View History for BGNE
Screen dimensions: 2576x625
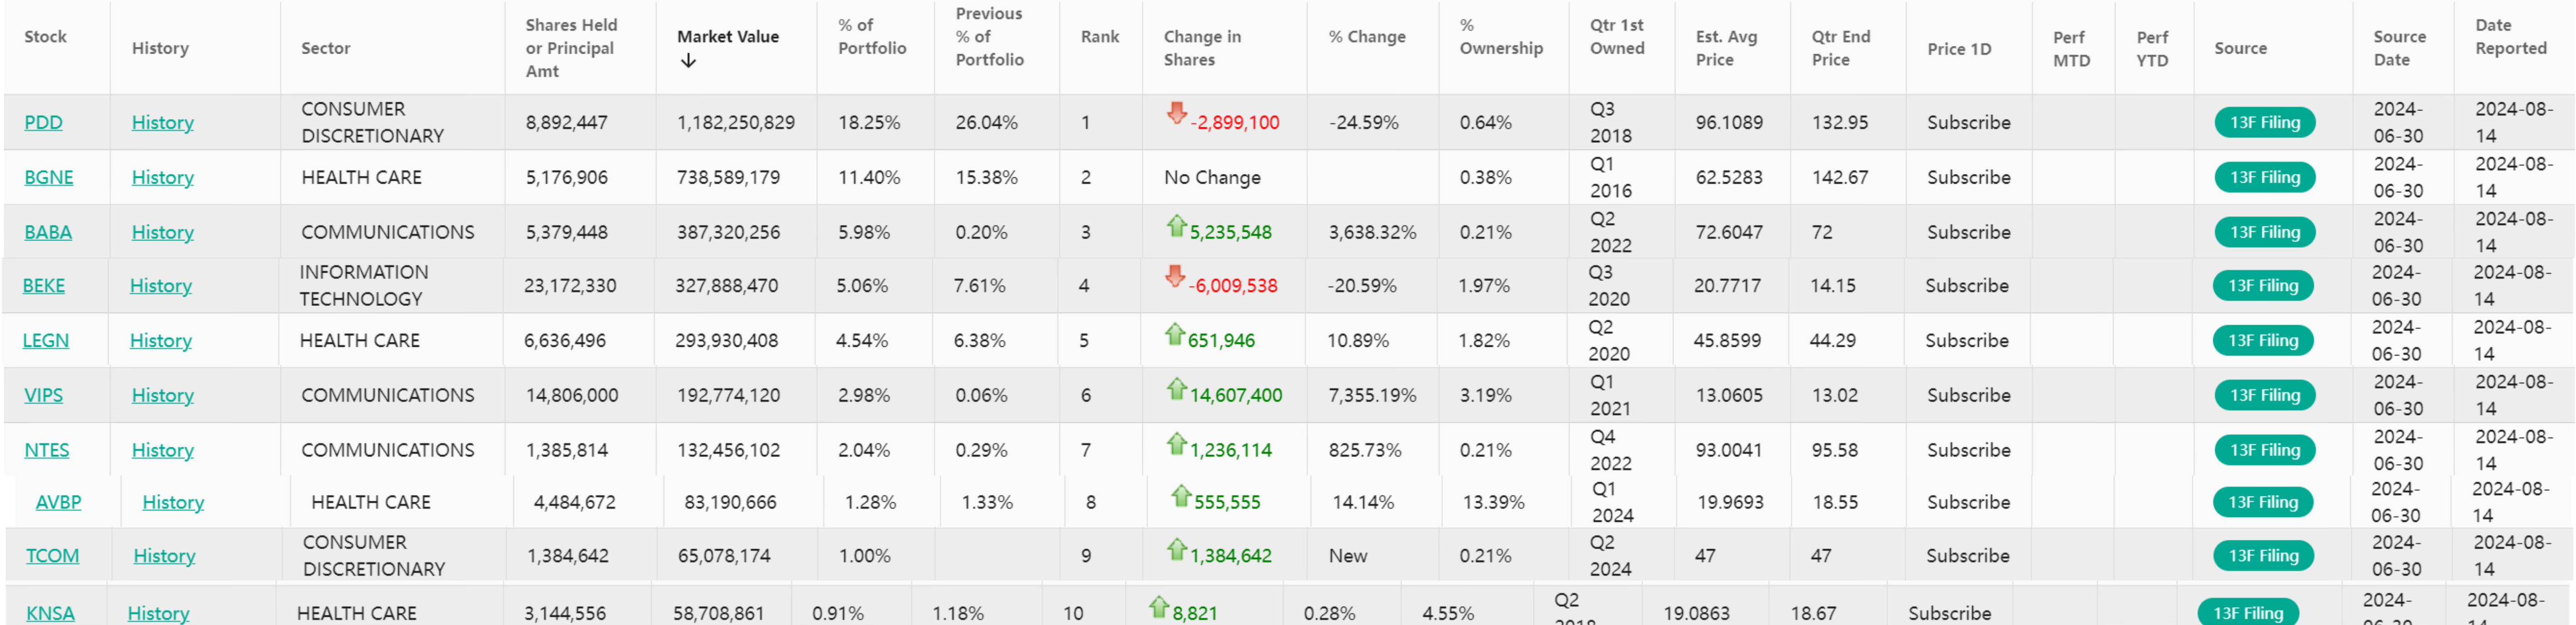163,178
